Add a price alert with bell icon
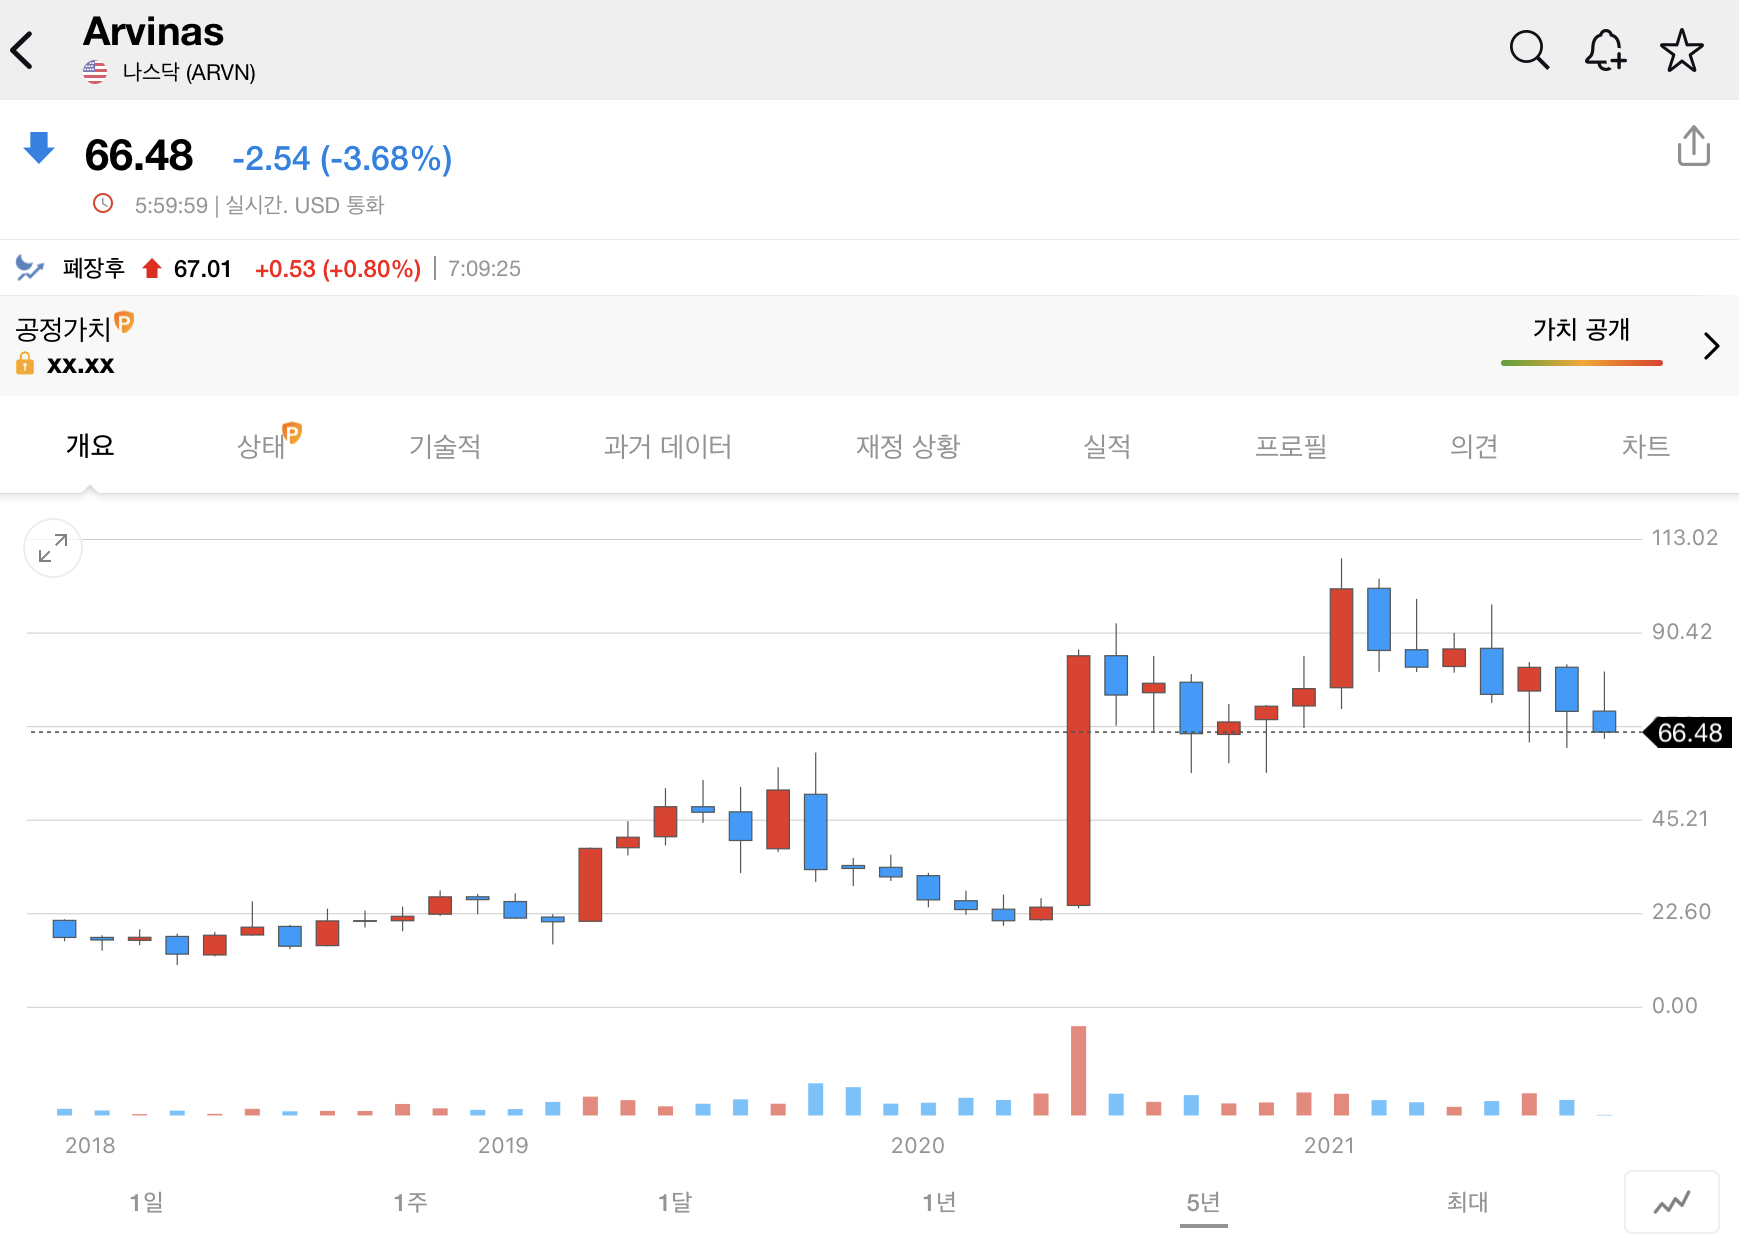 tap(1605, 50)
